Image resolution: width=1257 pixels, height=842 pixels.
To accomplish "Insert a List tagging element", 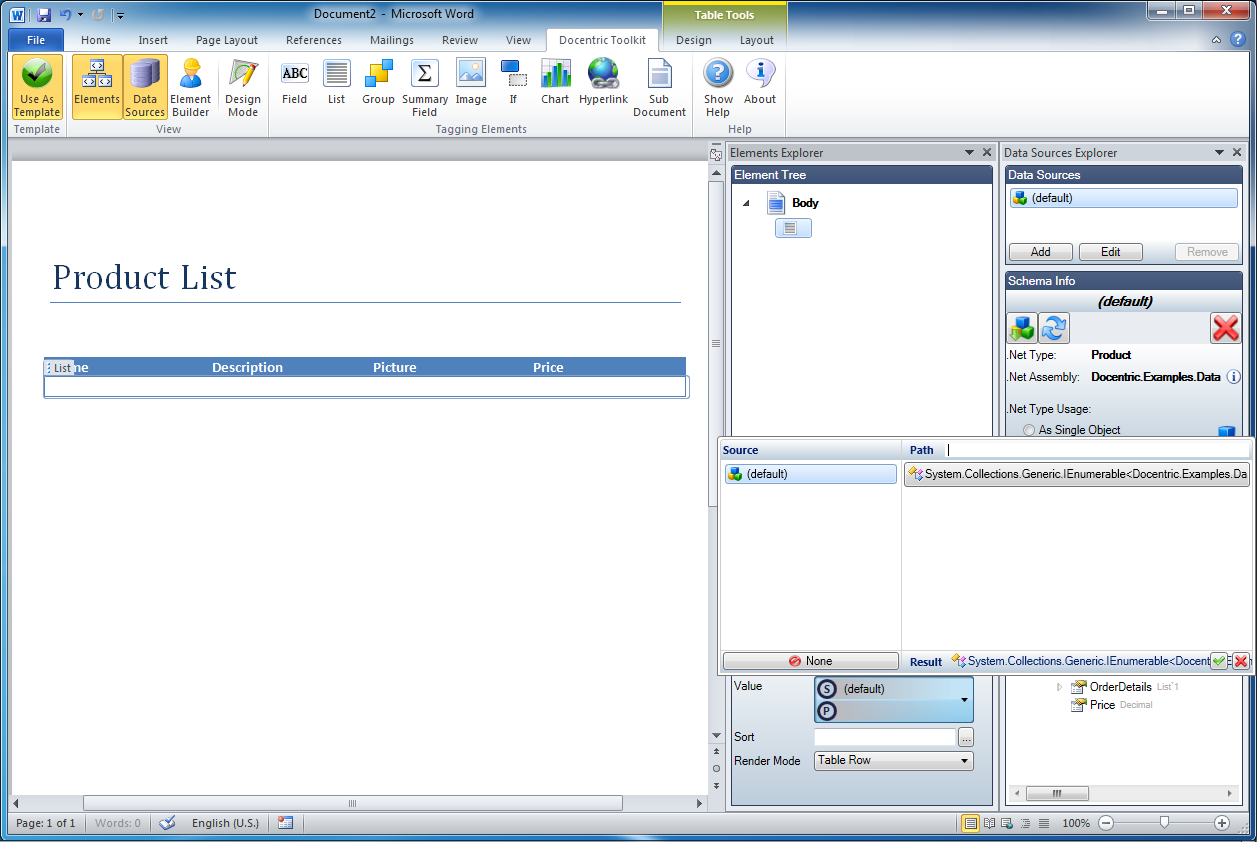I will pyautogui.click(x=337, y=82).
